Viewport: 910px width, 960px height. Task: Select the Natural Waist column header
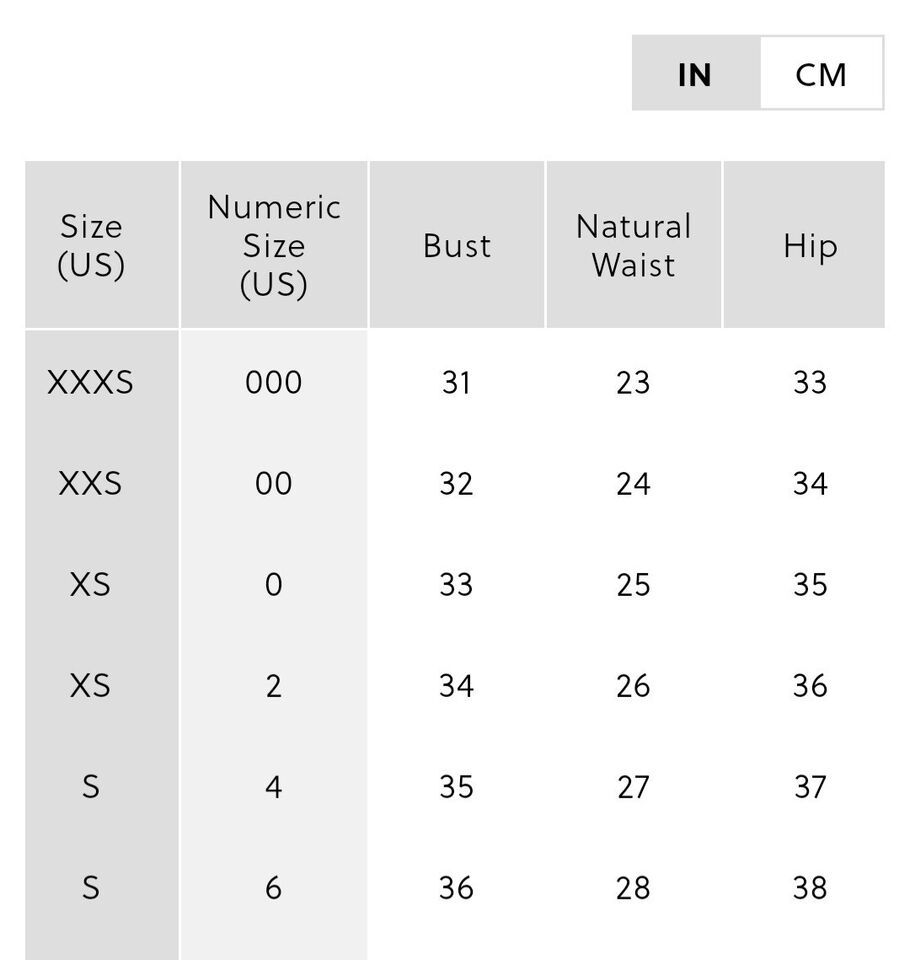pyautogui.click(x=634, y=245)
